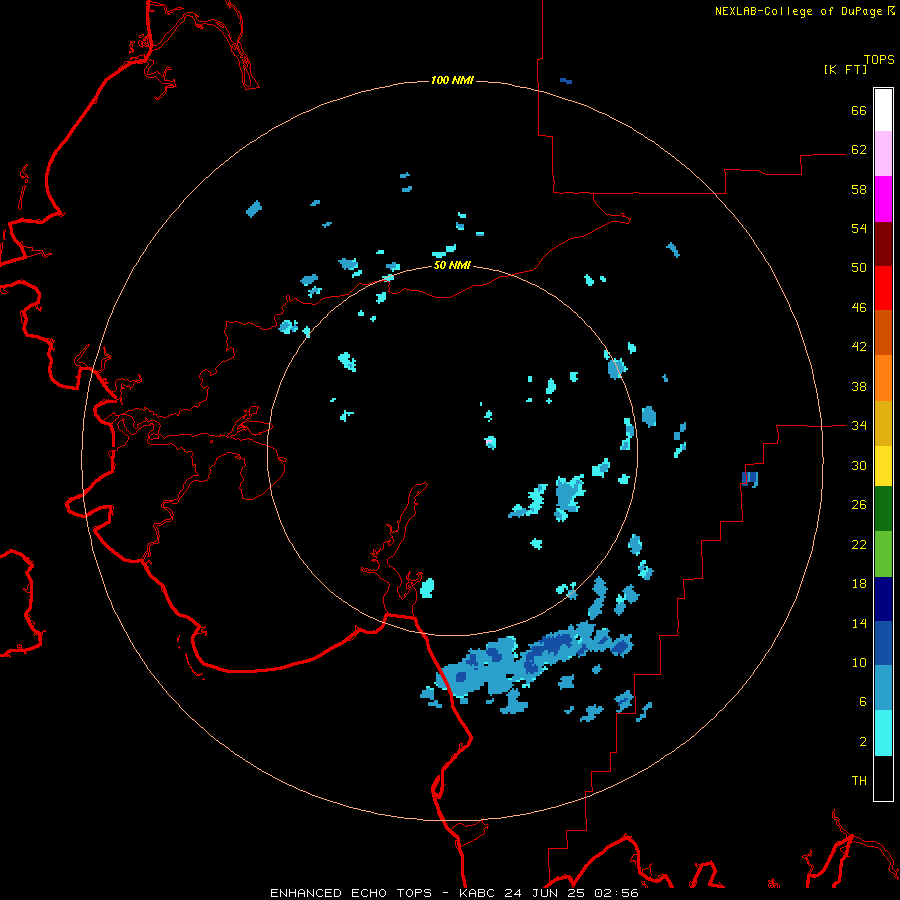Select the light pink swatch below 62

point(883,154)
